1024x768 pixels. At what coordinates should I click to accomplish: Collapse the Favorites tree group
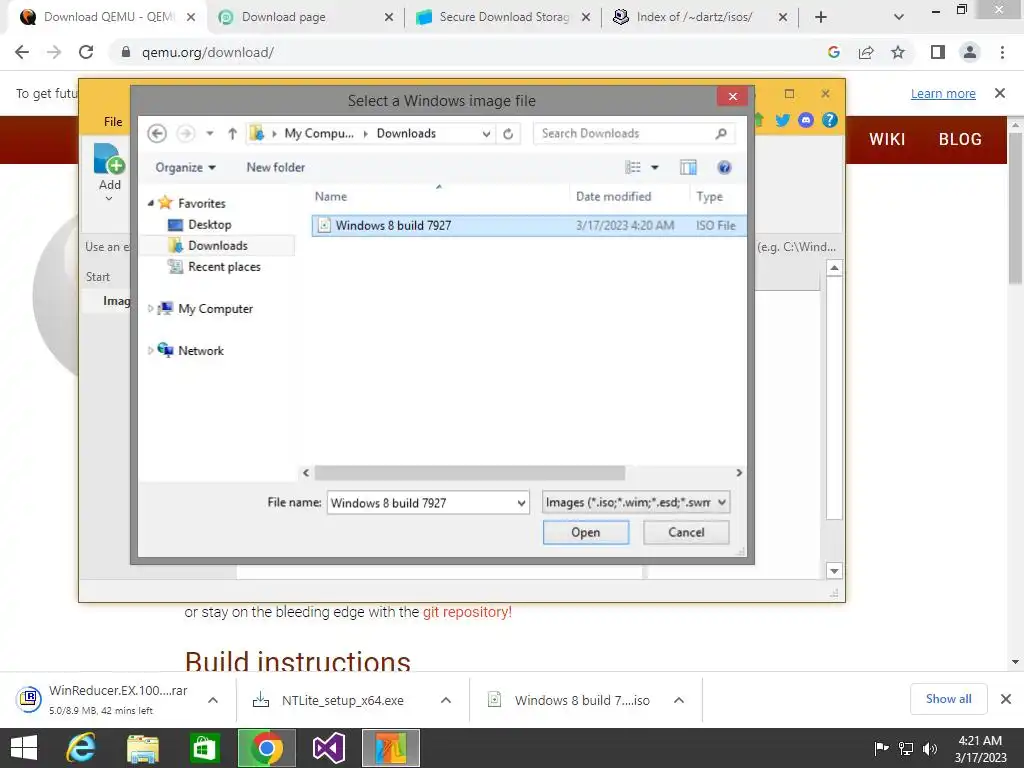[150, 203]
